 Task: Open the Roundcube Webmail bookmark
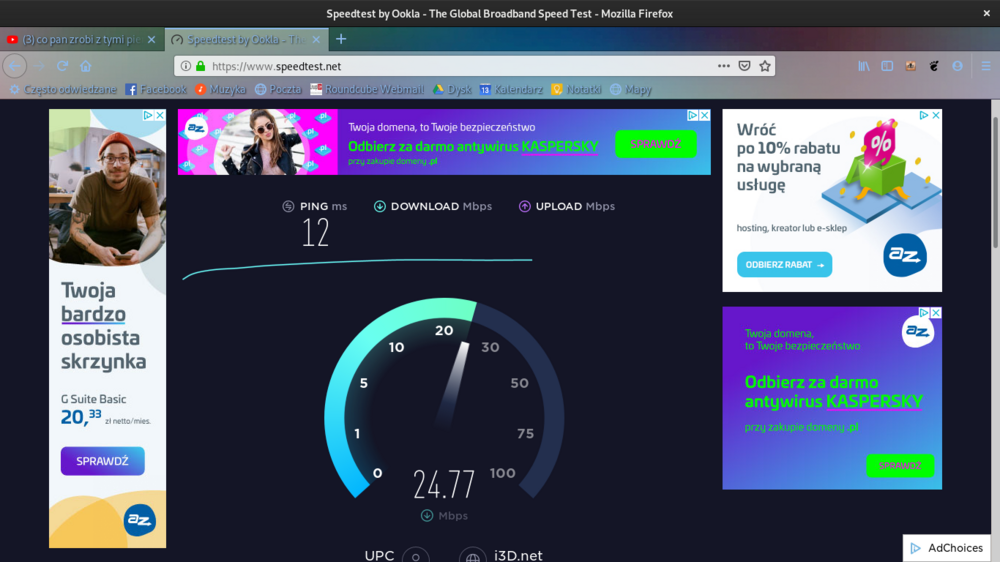[x=367, y=89]
